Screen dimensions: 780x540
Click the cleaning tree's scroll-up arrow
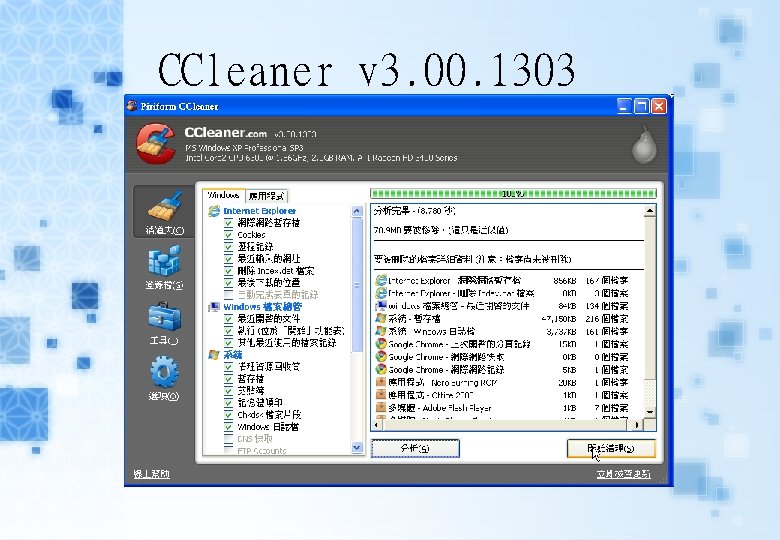pos(357,211)
